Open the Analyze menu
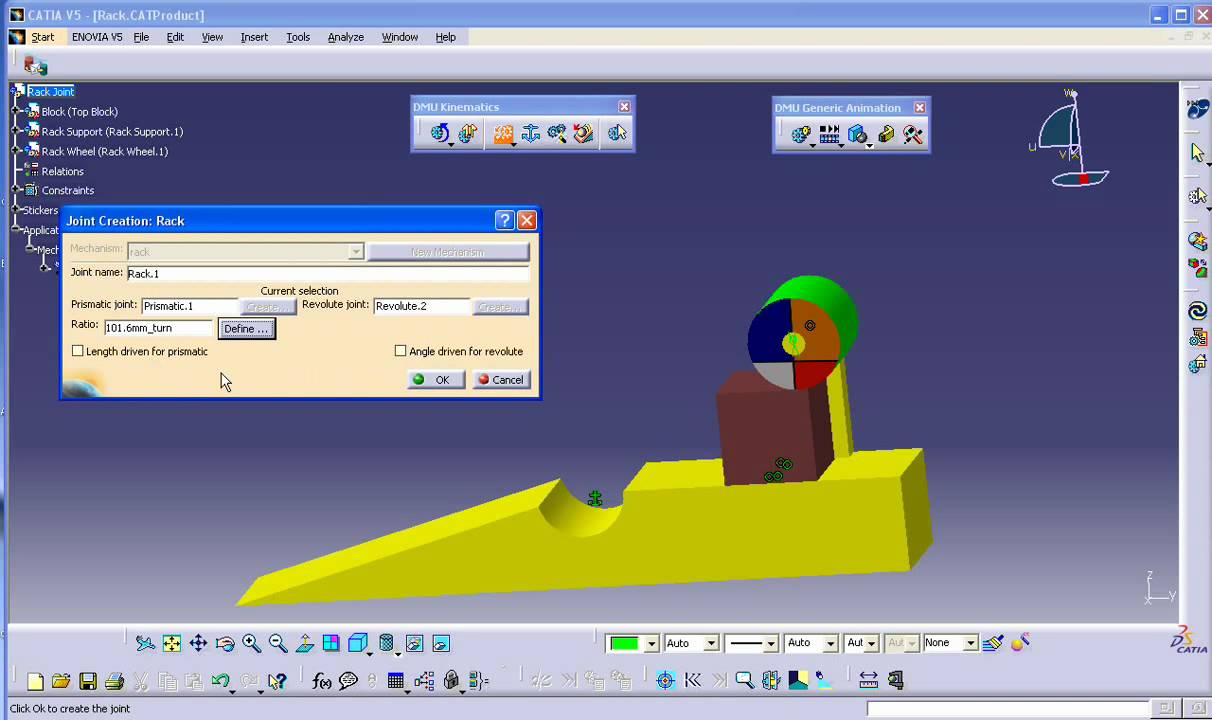 (346, 37)
